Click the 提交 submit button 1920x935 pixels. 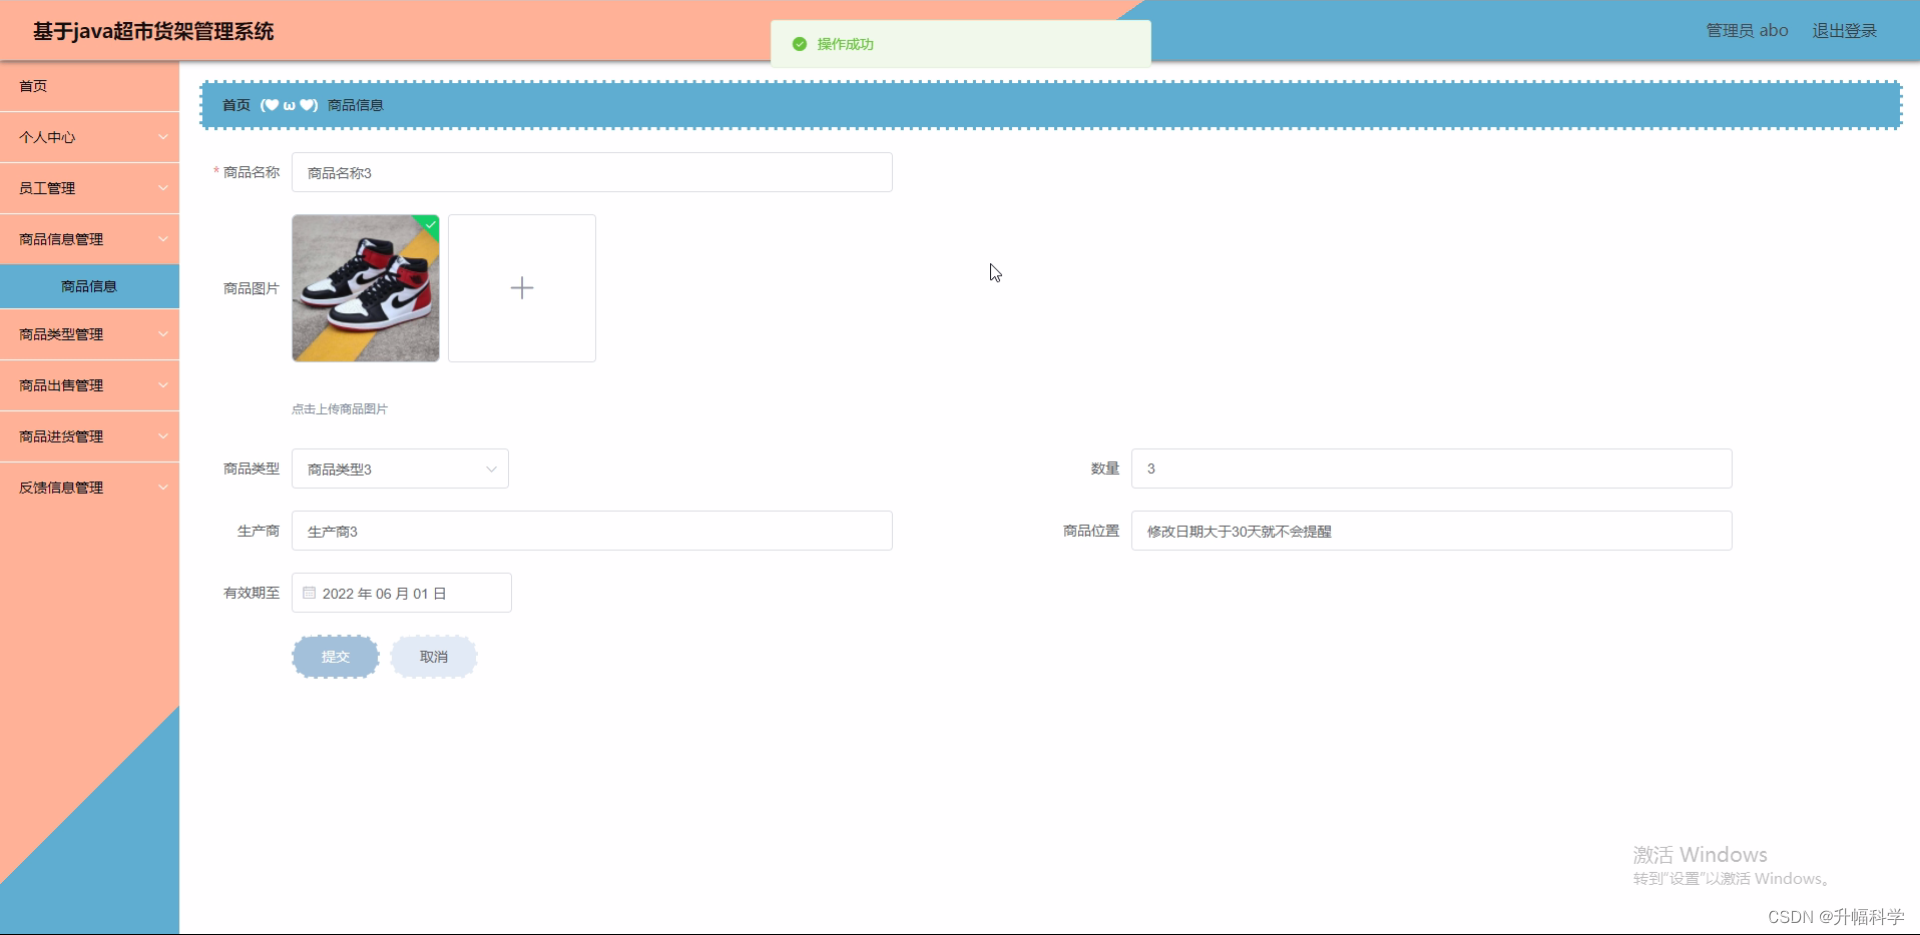click(x=335, y=657)
